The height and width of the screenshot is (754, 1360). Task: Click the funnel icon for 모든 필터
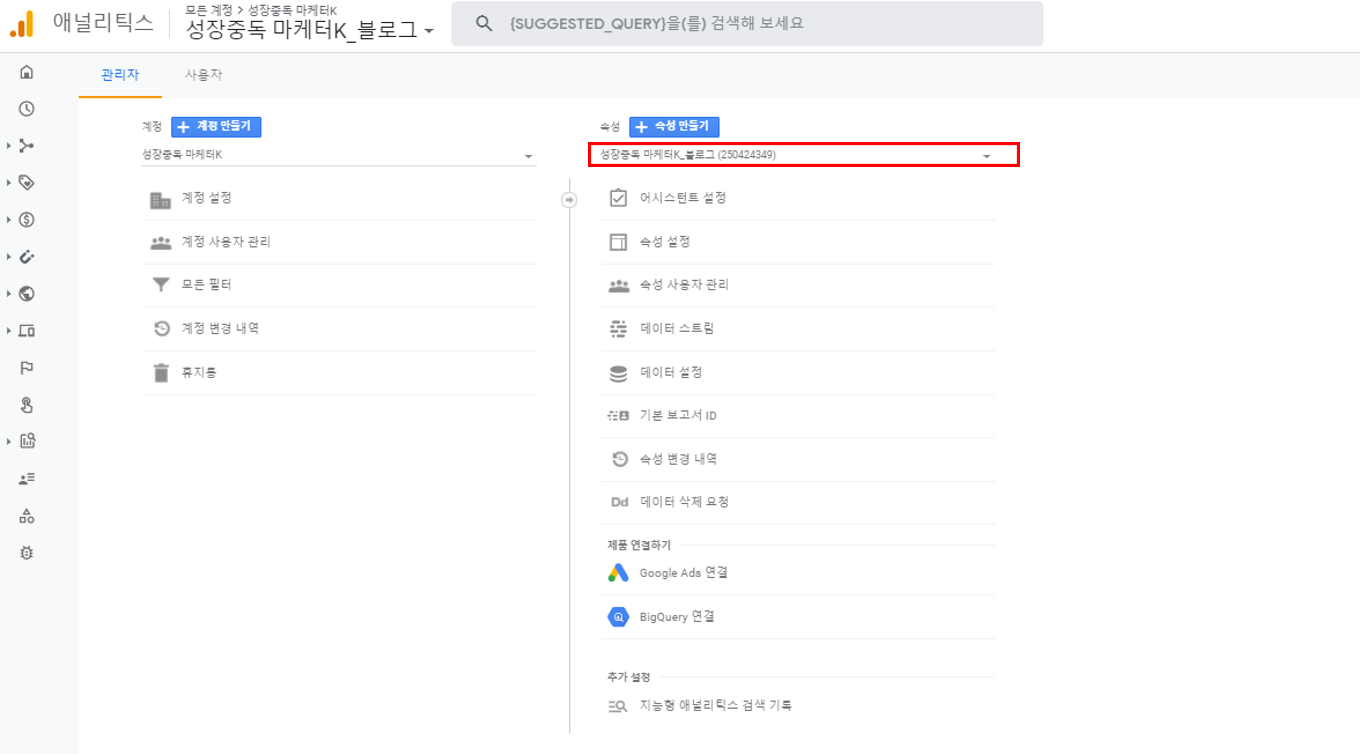160,286
